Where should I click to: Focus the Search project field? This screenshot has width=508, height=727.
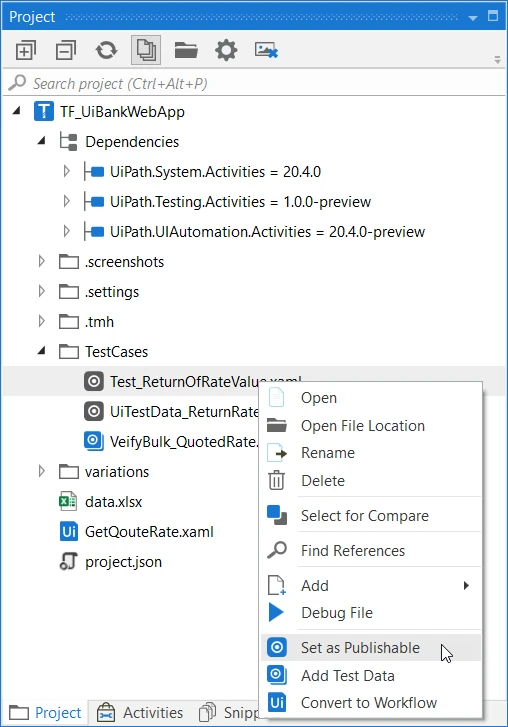254,83
